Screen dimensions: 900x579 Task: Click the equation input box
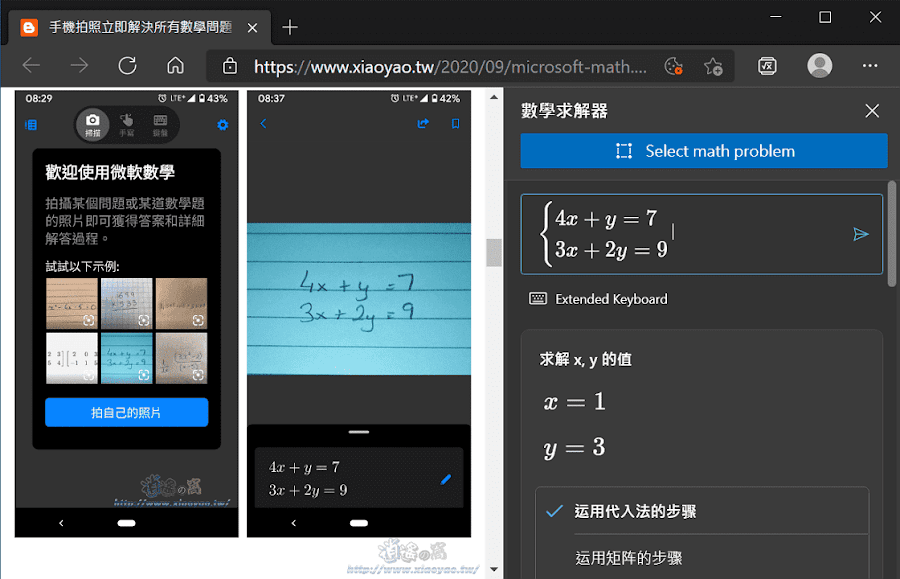pyautogui.click(x=701, y=234)
